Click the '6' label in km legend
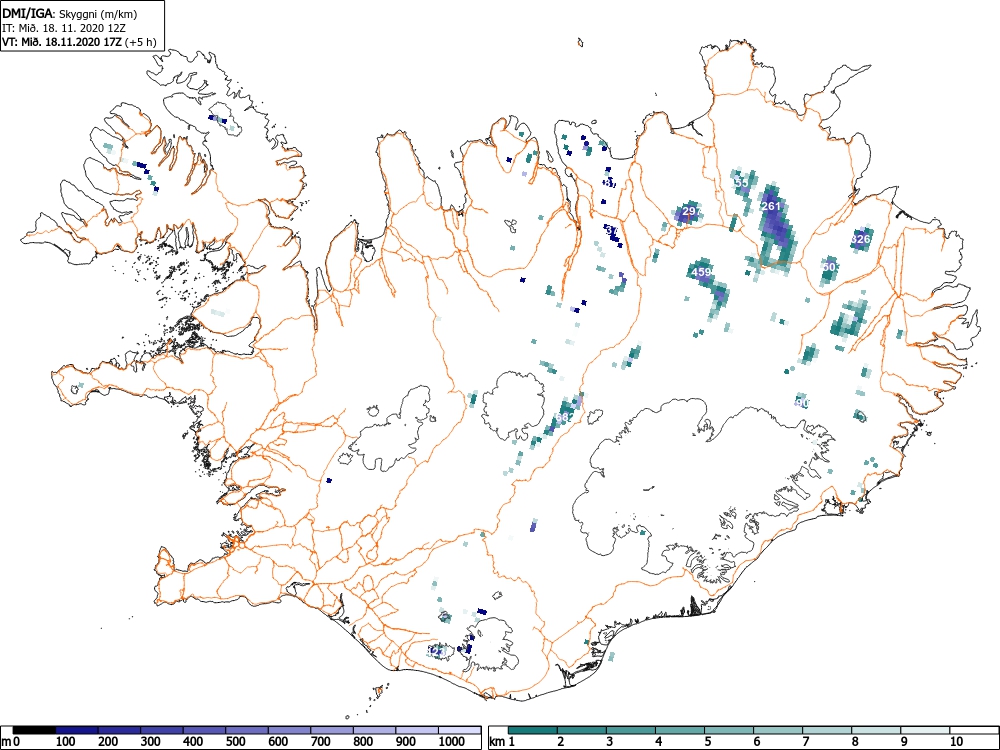Viewport: 1000px width, 750px height. coord(757,742)
